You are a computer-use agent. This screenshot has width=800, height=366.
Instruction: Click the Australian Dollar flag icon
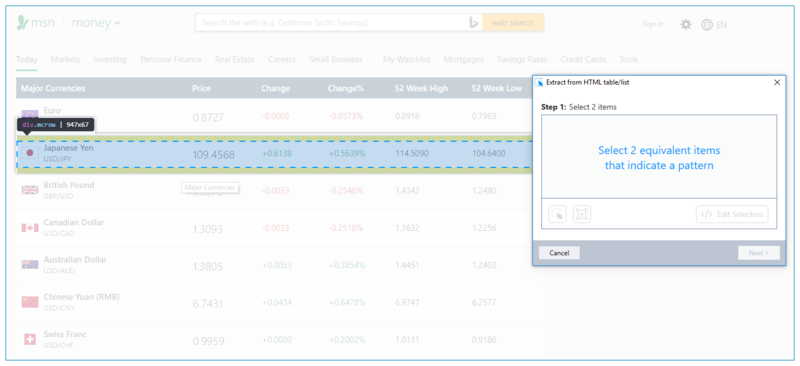coord(30,264)
